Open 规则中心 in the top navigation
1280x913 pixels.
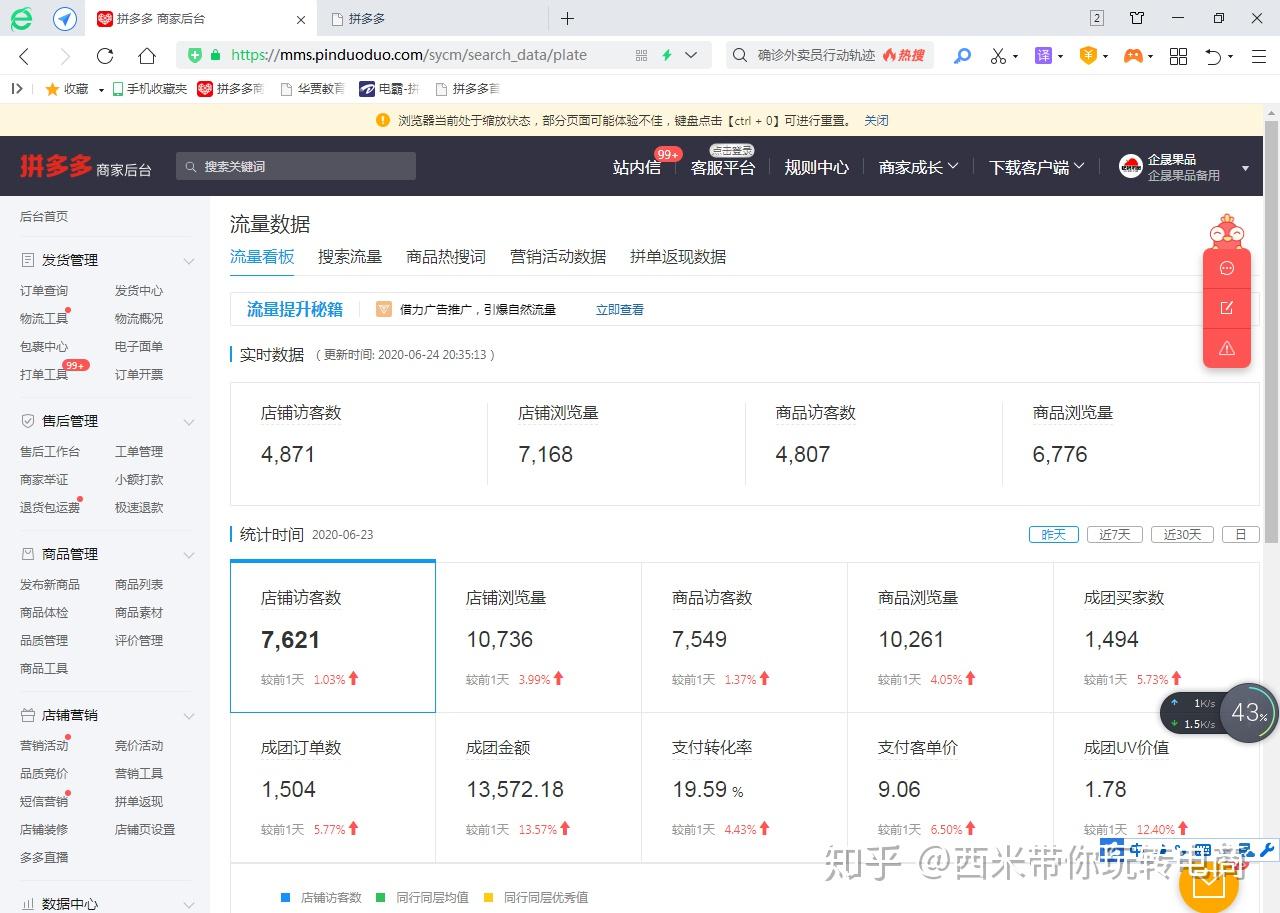coord(817,167)
